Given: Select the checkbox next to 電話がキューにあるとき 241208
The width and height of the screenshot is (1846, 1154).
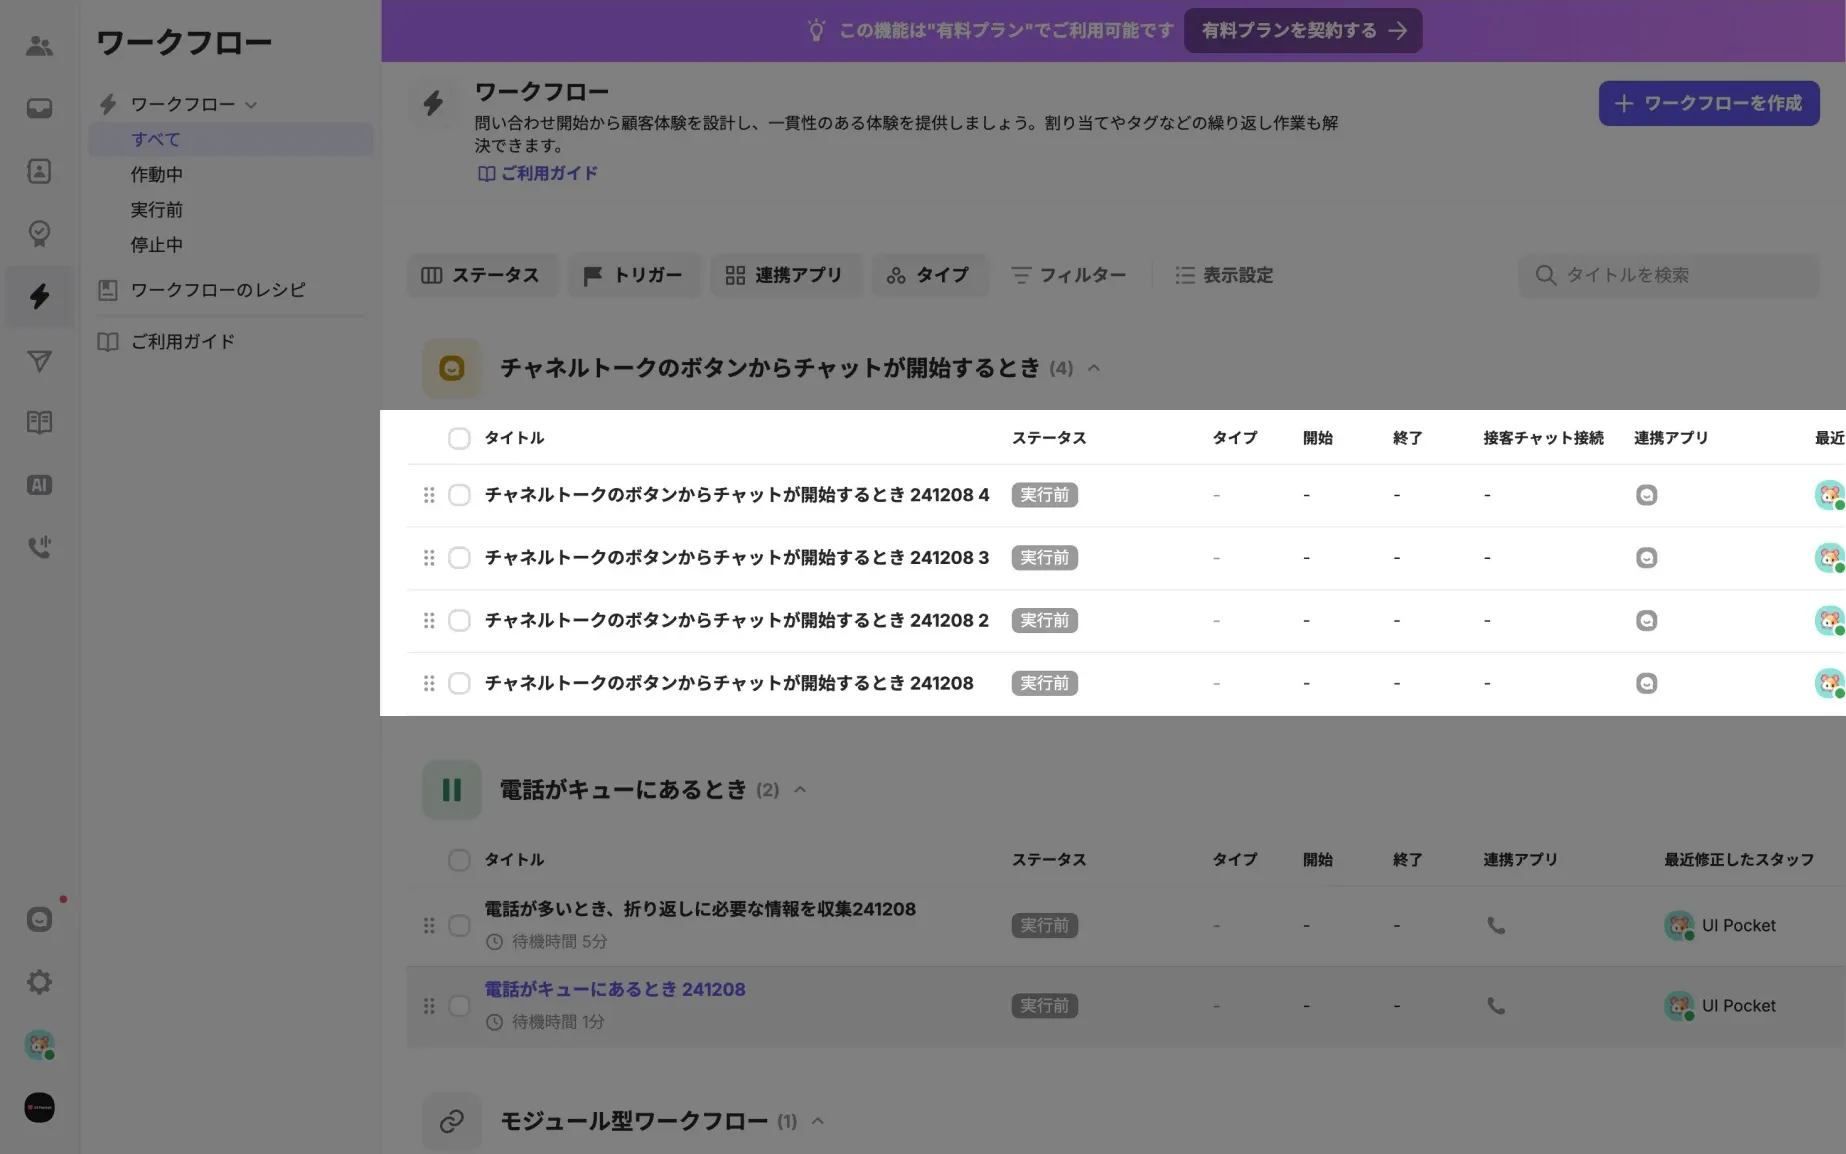Looking at the screenshot, I should click(x=459, y=1006).
